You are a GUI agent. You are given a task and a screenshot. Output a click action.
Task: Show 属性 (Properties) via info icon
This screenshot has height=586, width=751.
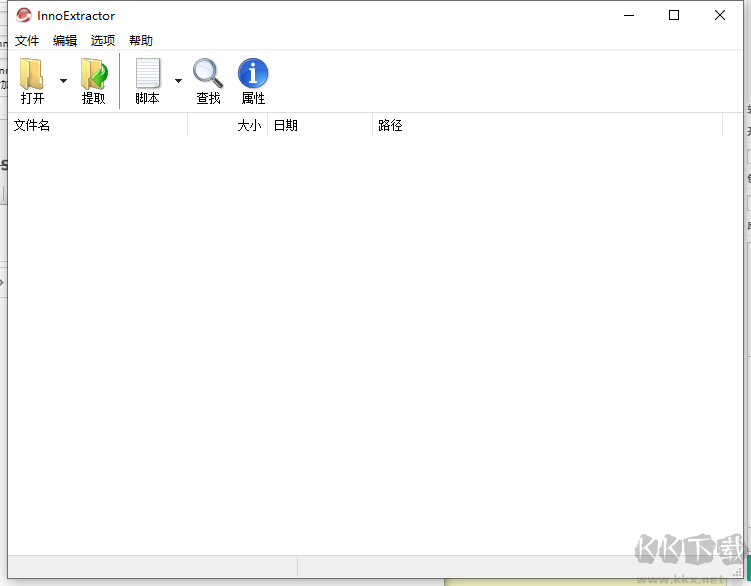tap(253, 73)
